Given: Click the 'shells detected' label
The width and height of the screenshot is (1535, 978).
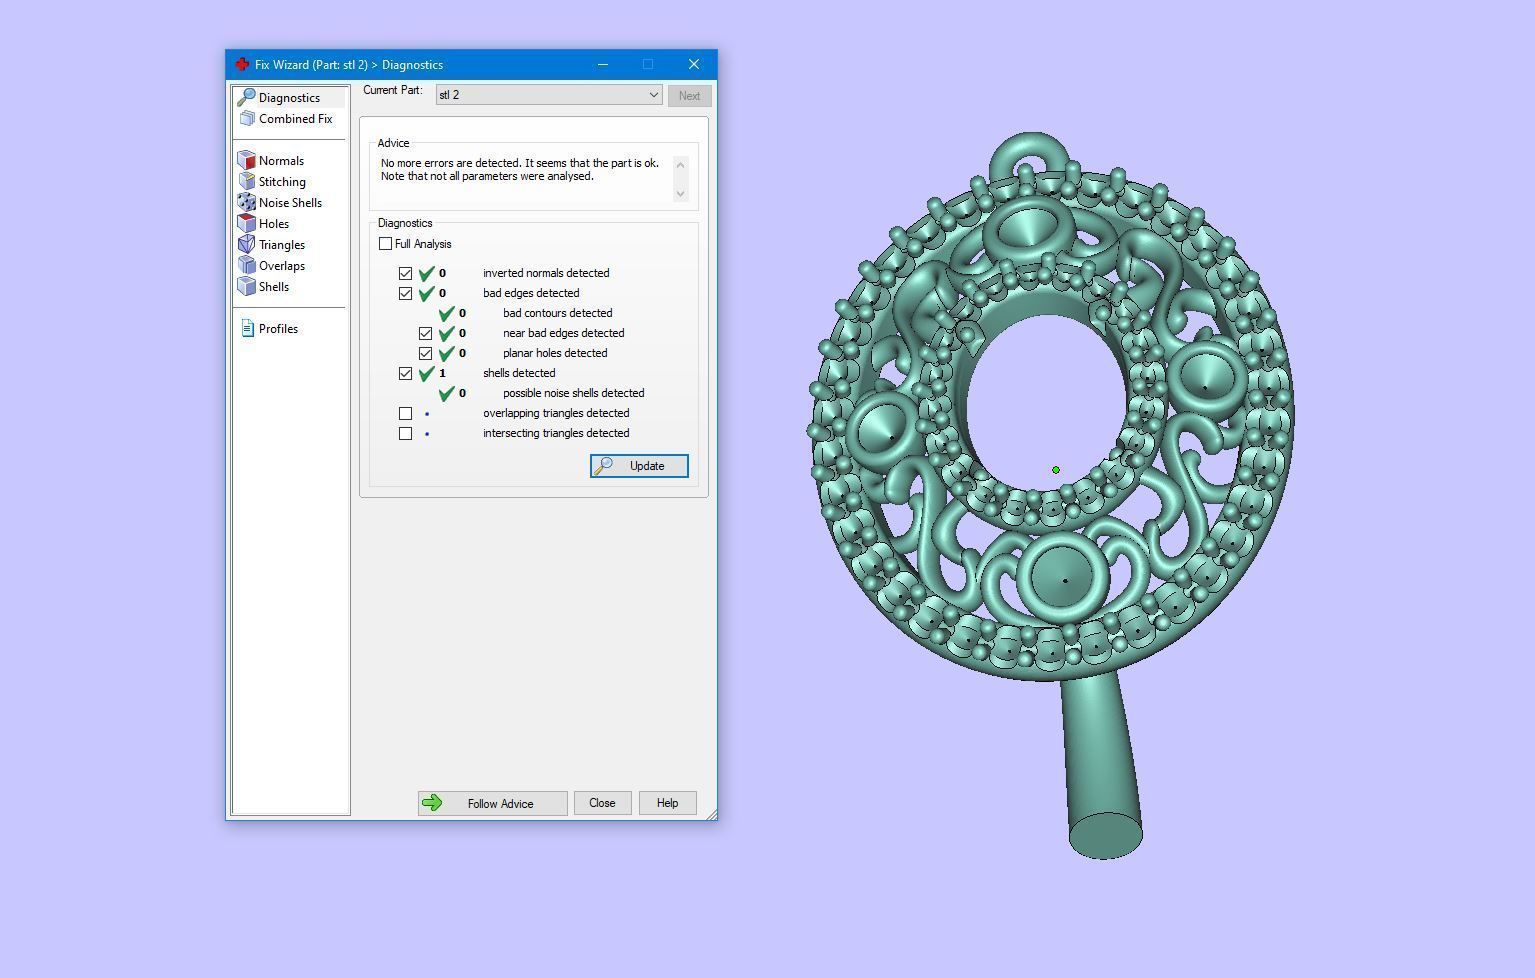Looking at the screenshot, I should point(519,373).
